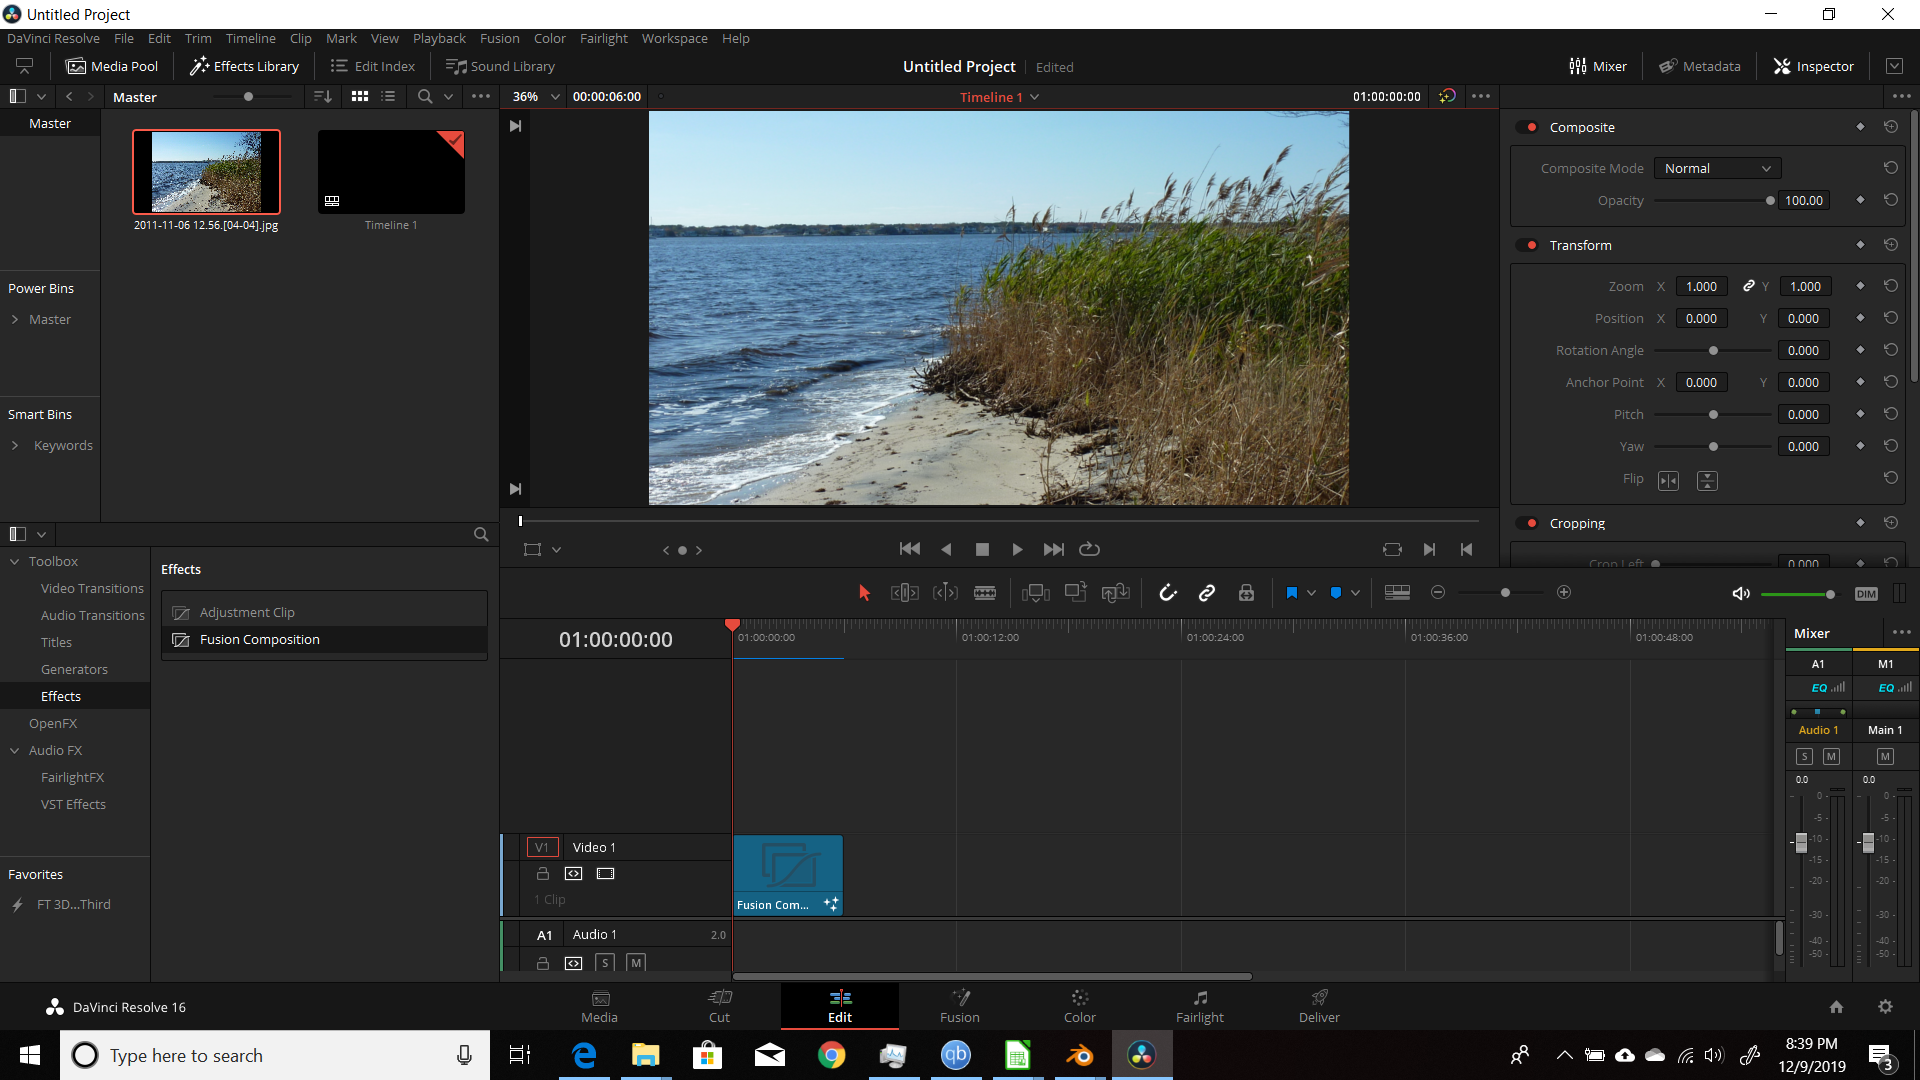Adjust the Rotation Angle slider
The height and width of the screenshot is (1080, 1920).
click(1714, 351)
